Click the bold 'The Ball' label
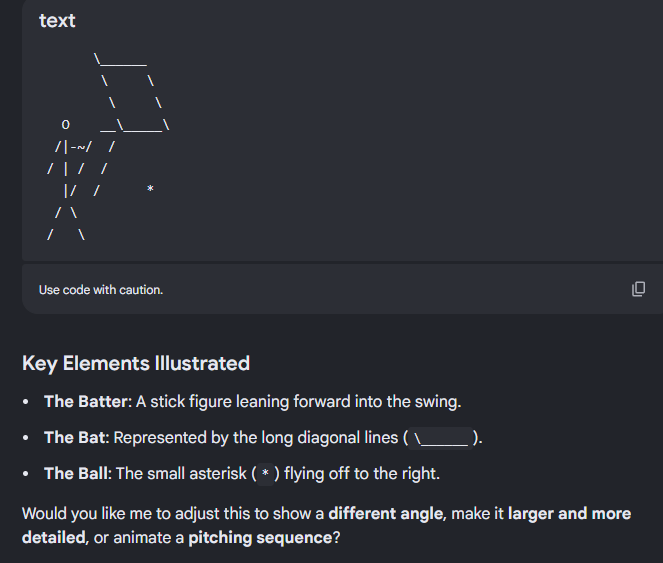The image size is (663, 563). point(76,473)
